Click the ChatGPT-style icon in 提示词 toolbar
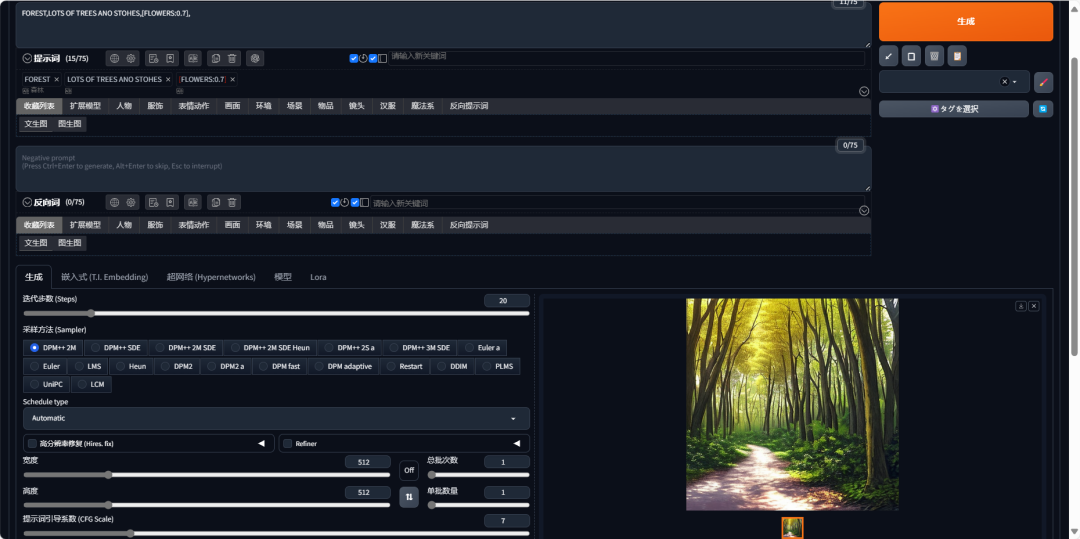This screenshot has height=539, width=1080. click(x=255, y=59)
